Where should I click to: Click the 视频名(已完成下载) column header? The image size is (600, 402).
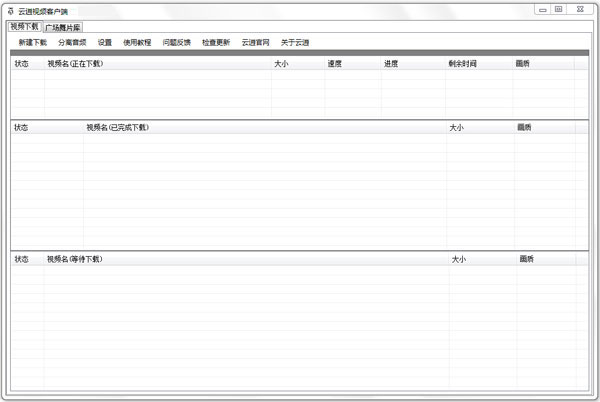[x=117, y=127]
